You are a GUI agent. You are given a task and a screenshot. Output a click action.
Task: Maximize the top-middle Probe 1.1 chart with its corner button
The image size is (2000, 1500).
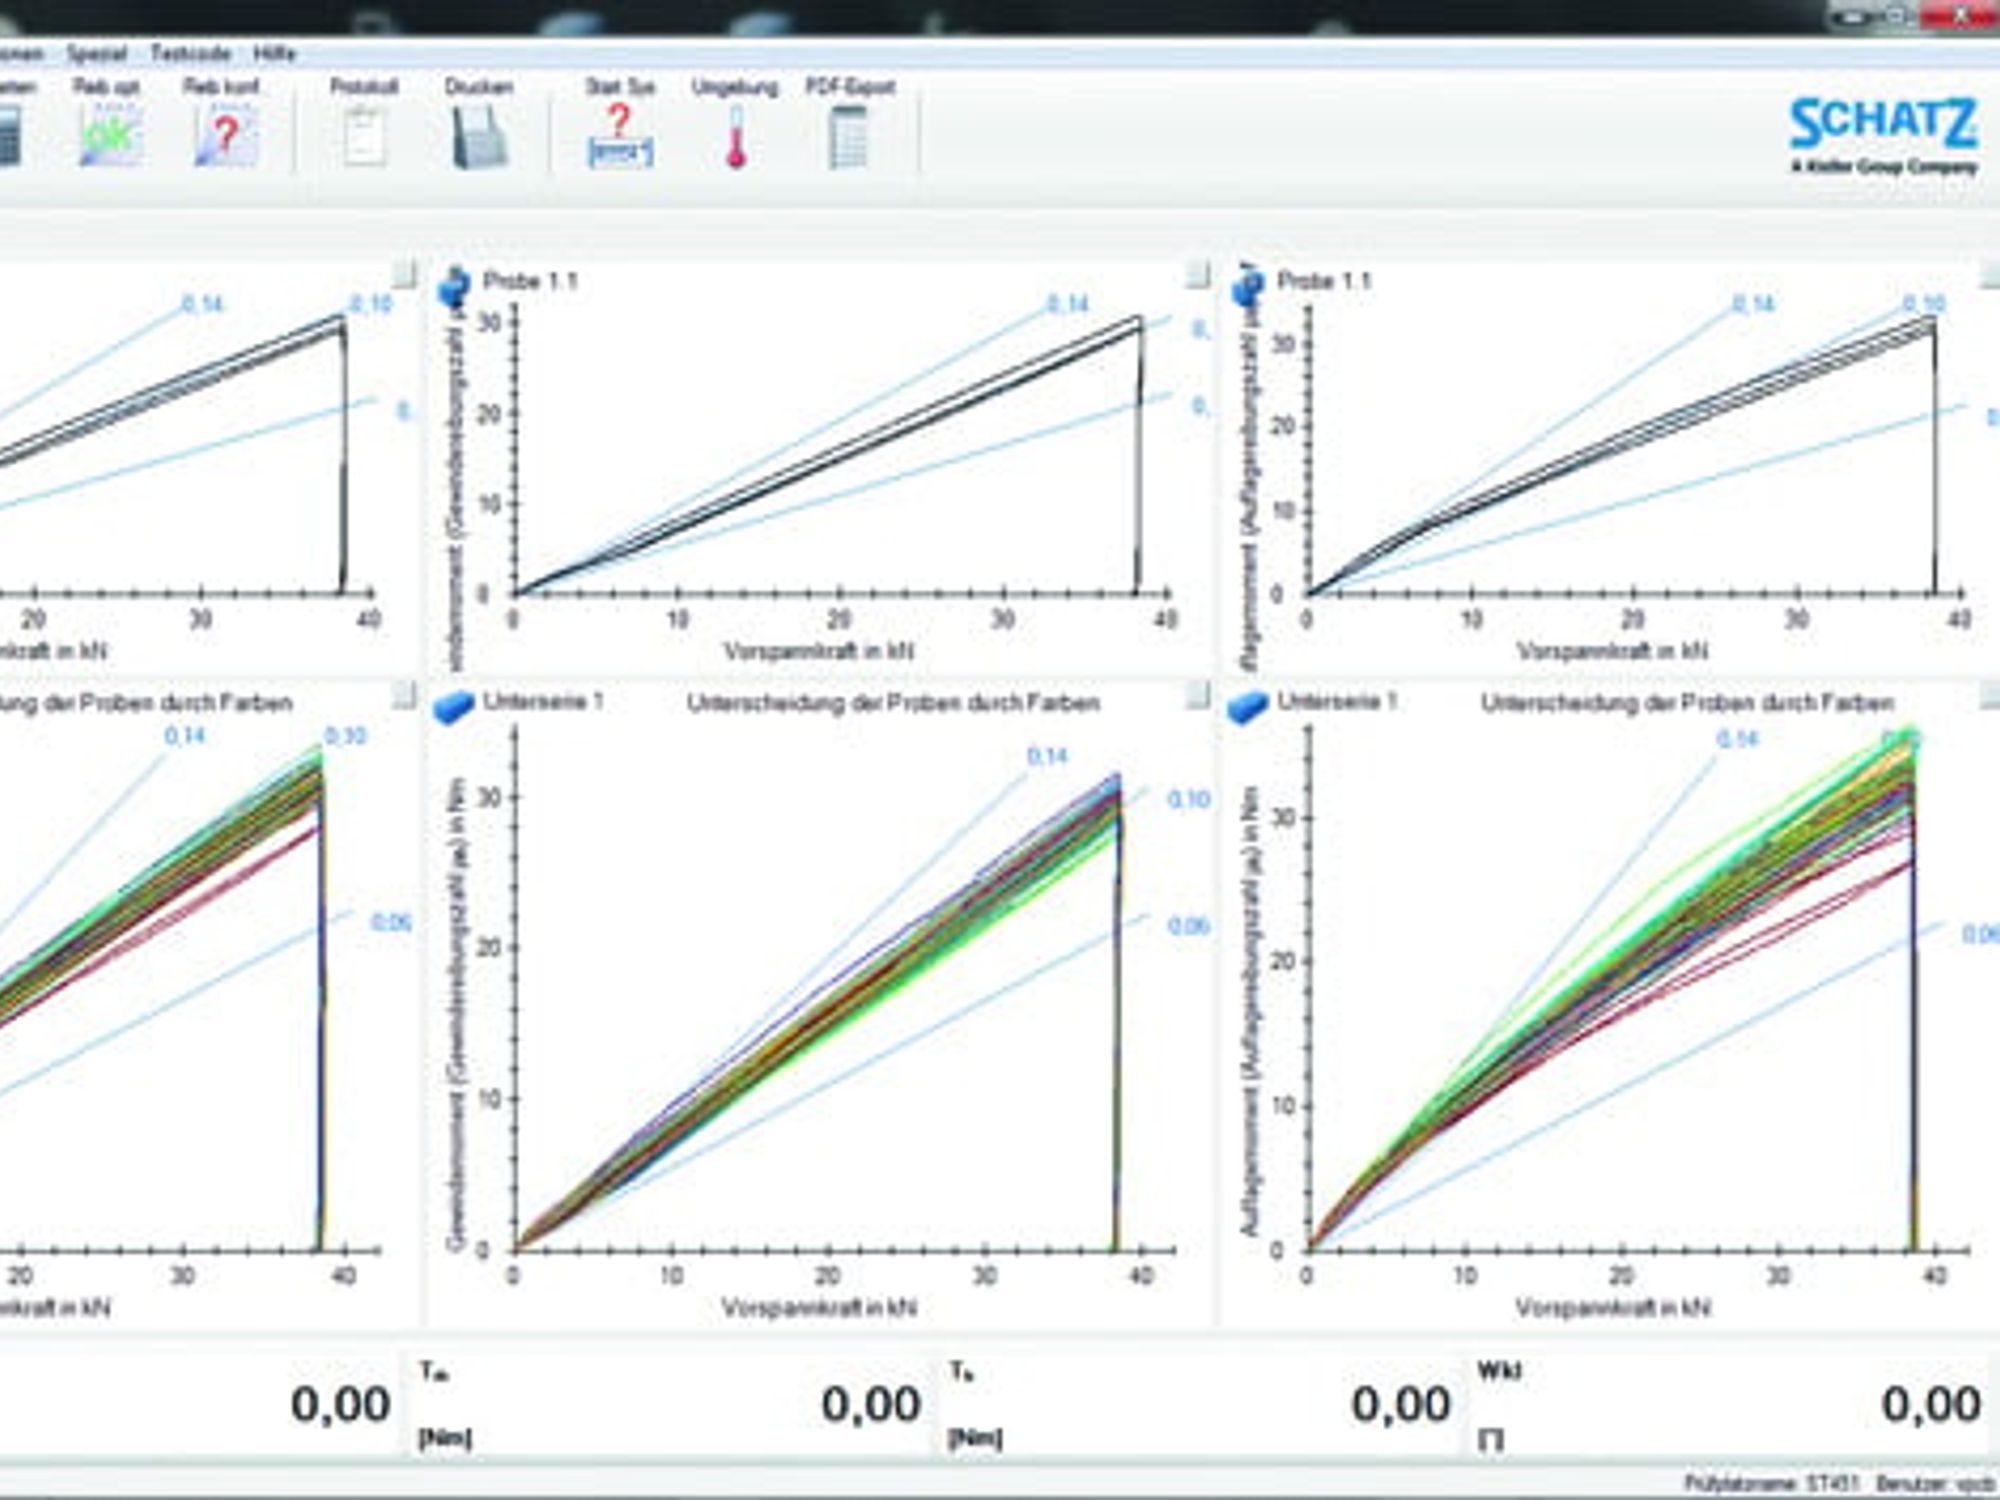(1197, 273)
